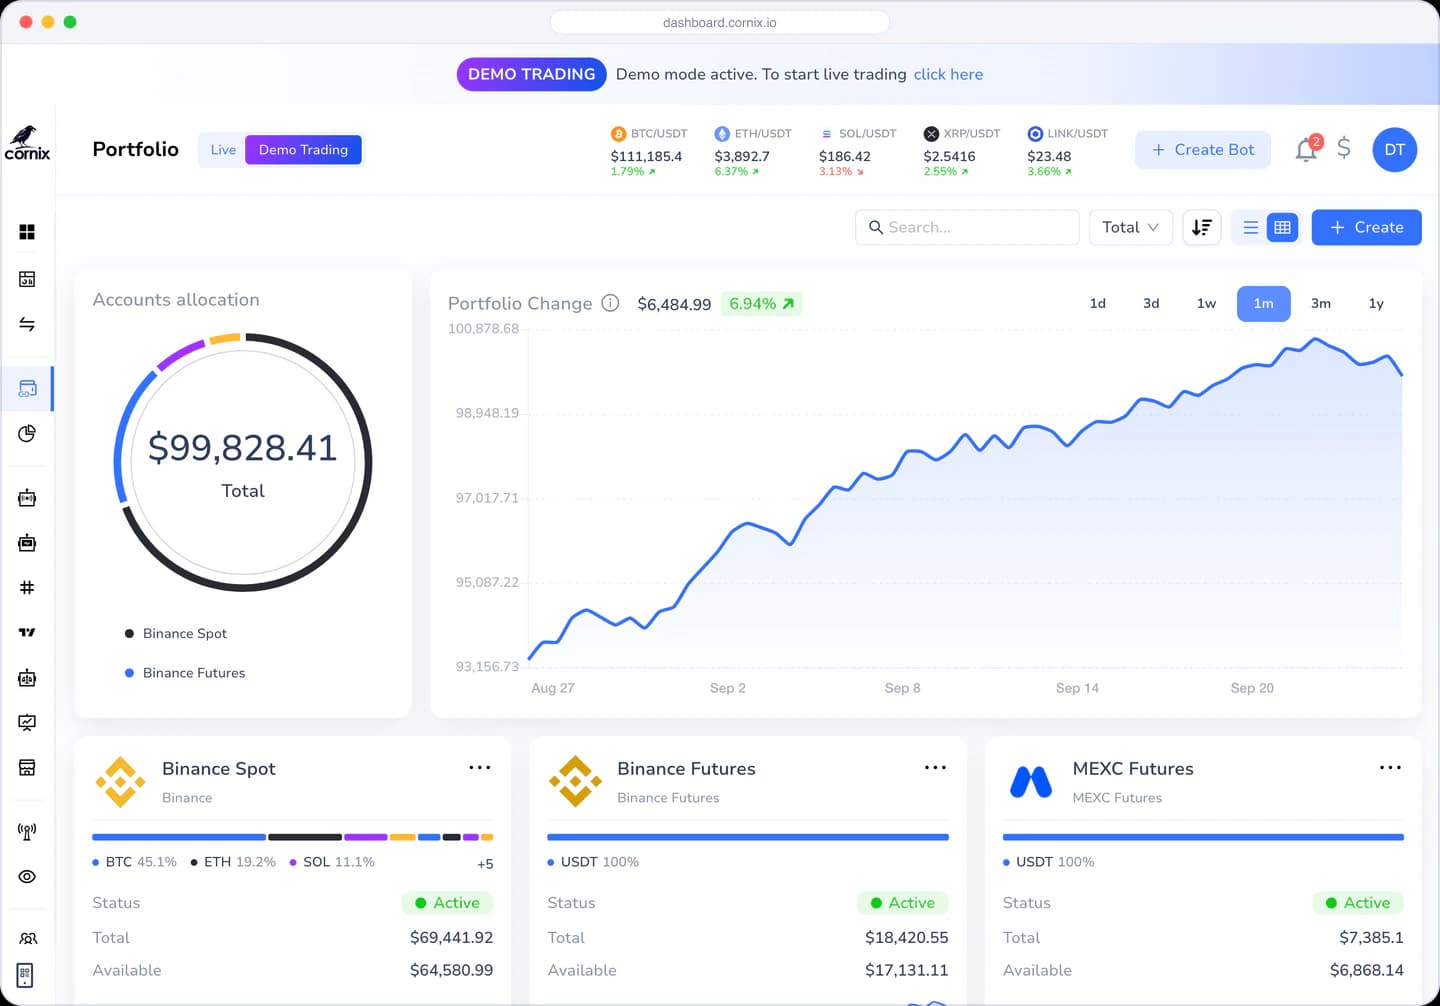Screen dimensions: 1440x1006
Task: Open the TradingView sidebar icon
Action: [27, 632]
